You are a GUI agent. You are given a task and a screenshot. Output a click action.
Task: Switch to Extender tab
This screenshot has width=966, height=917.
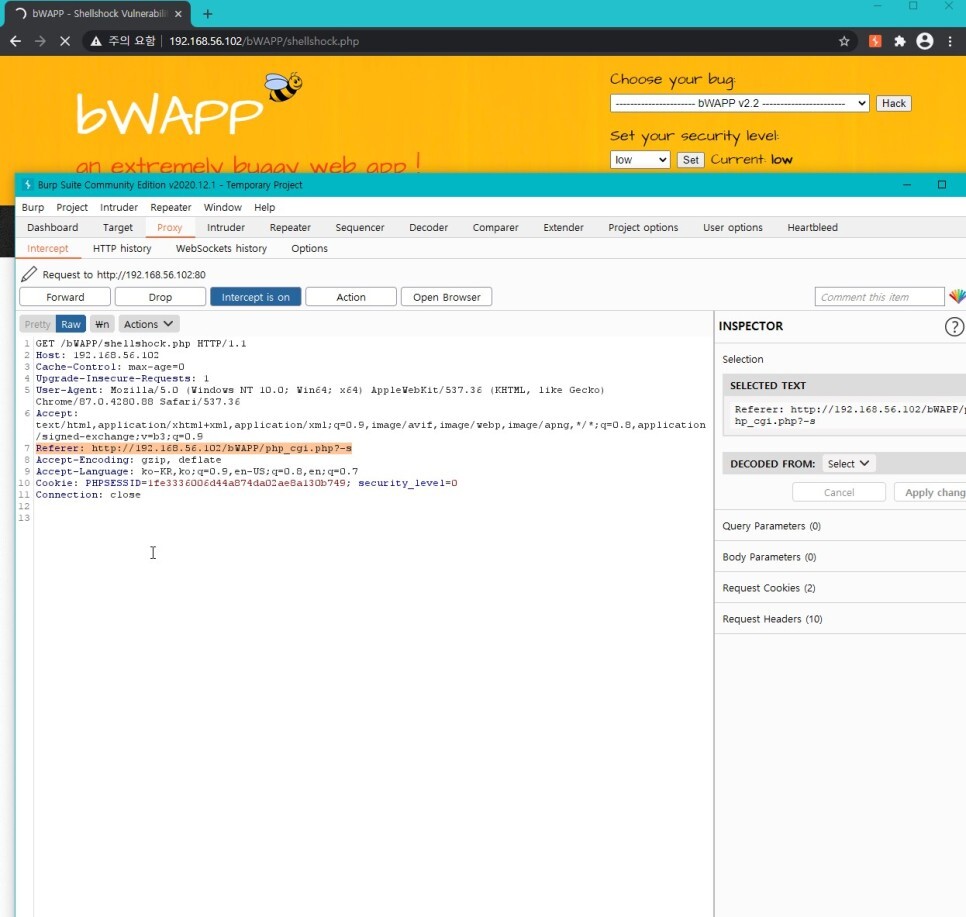(x=563, y=227)
